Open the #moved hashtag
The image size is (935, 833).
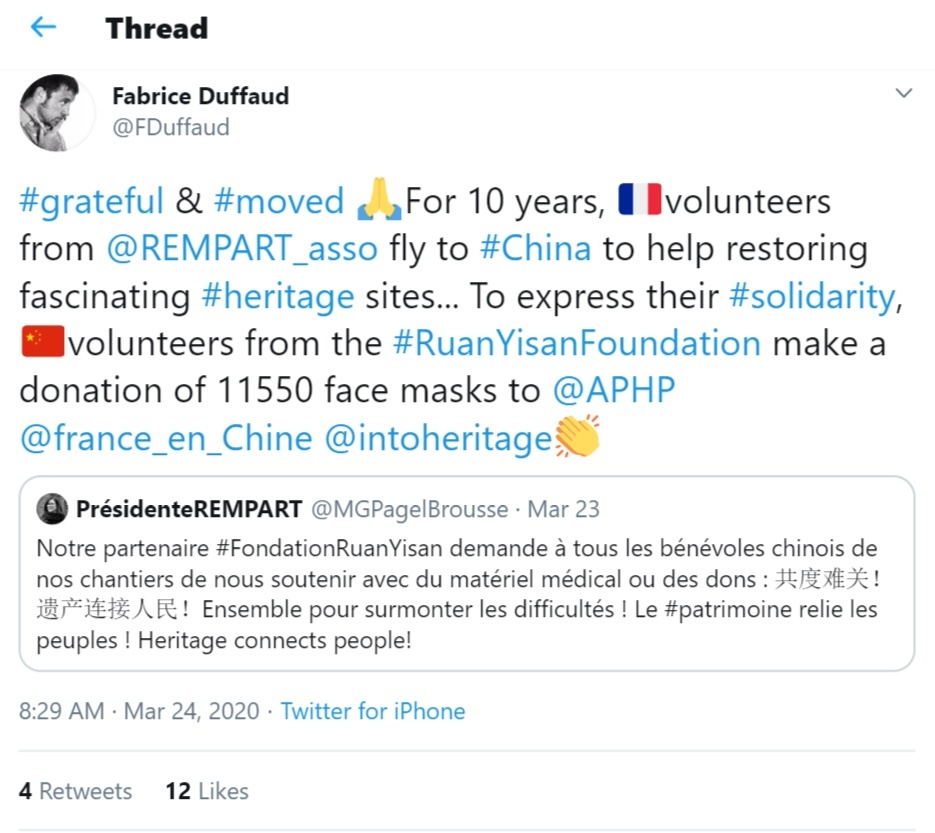click(278, 201)
